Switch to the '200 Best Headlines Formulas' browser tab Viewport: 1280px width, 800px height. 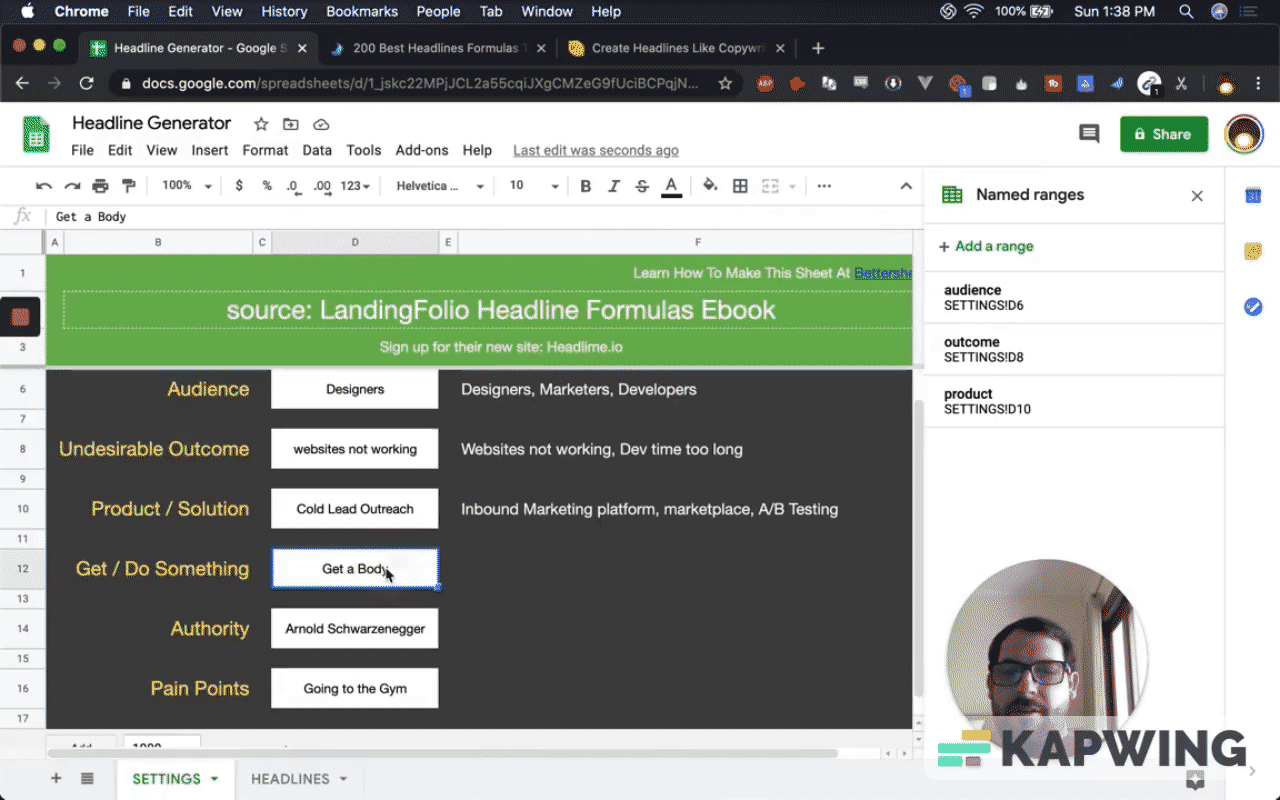pyautogui.click(x=437, y=48)
